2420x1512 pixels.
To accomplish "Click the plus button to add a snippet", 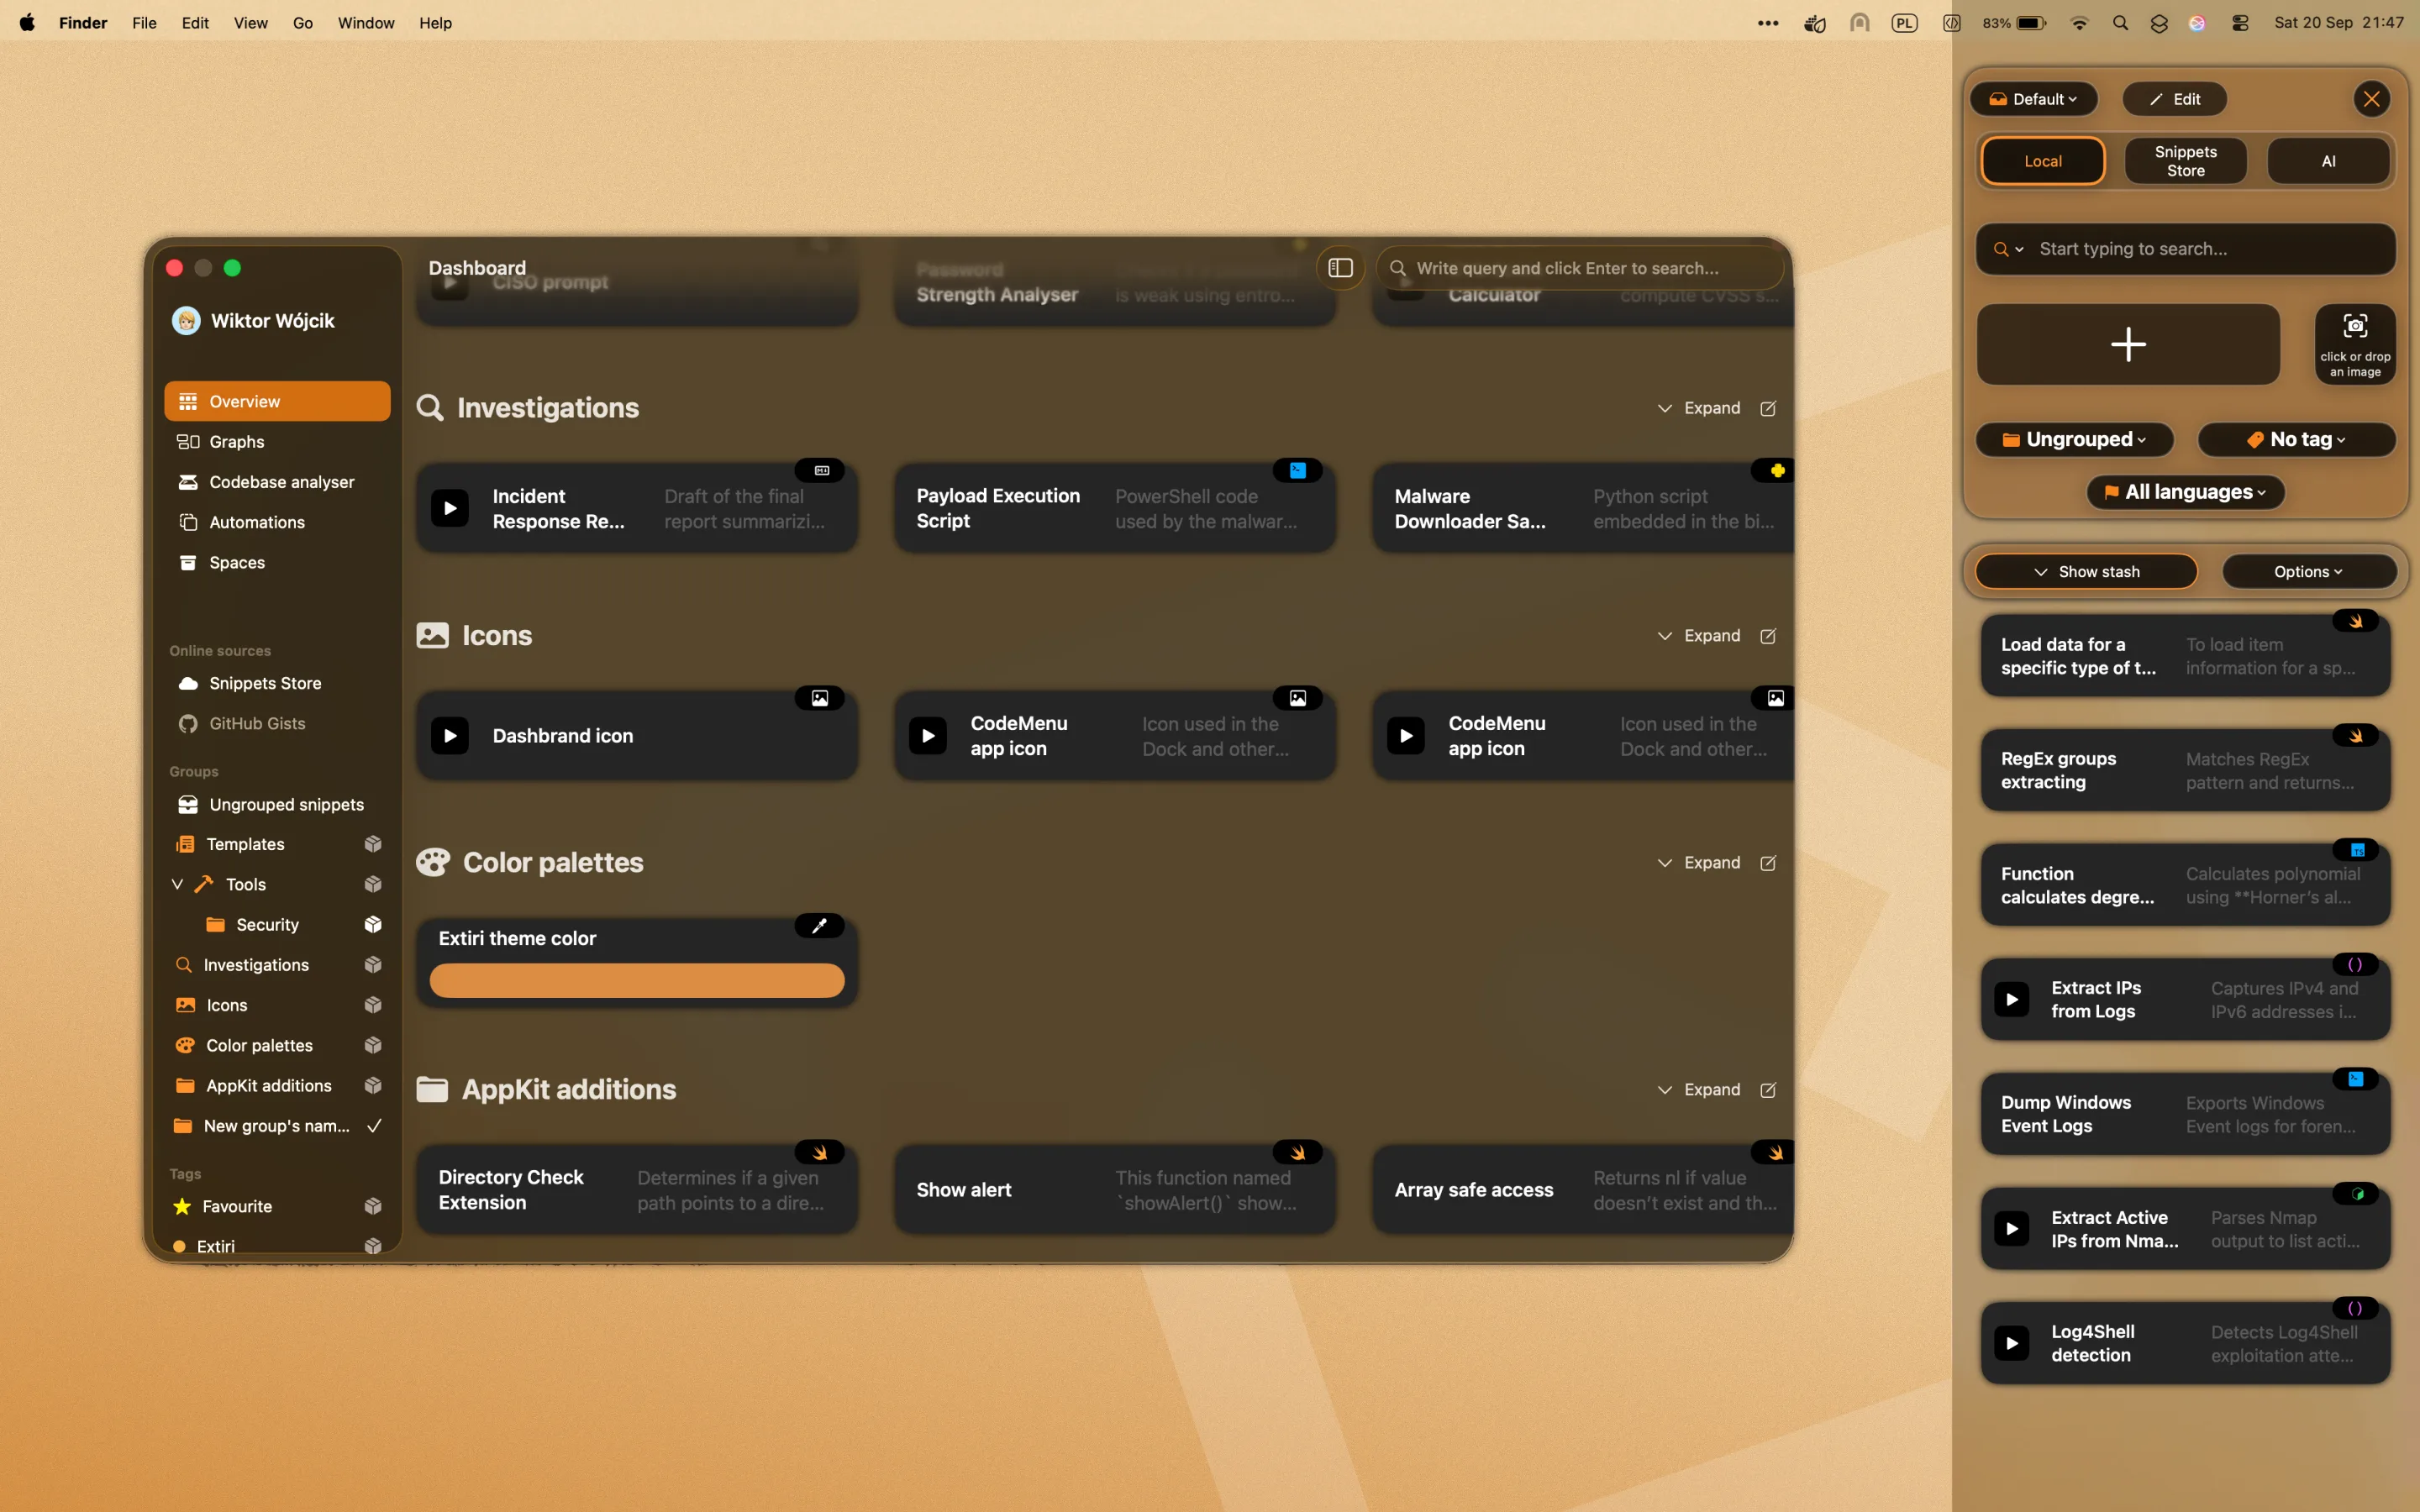I will [x=2128, y=344].
